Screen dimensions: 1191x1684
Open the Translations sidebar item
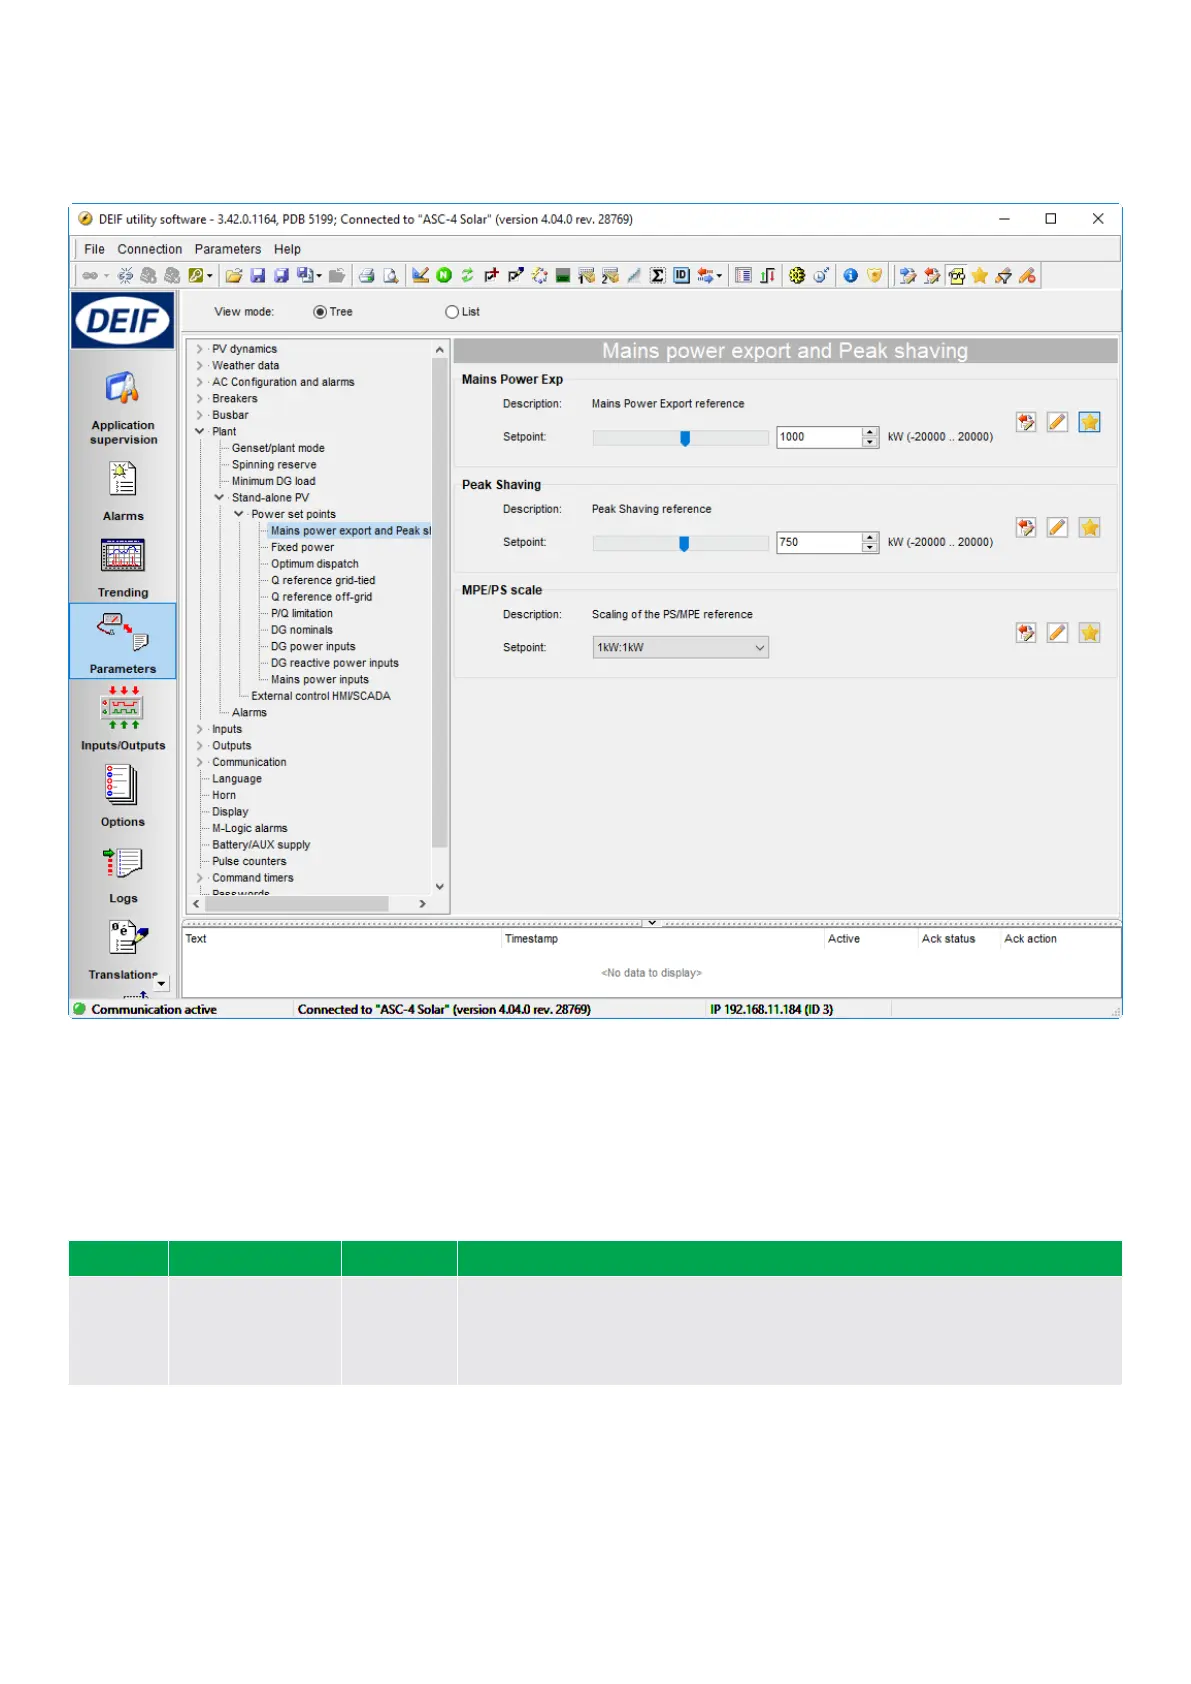click(123, 950)
